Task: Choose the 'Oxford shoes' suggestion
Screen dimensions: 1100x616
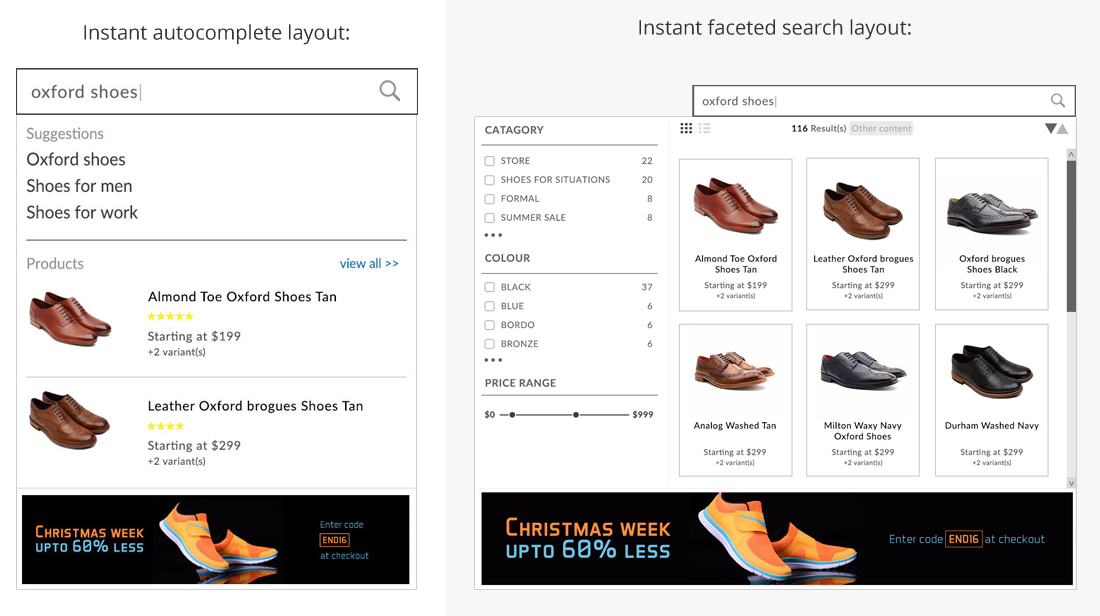Action: tap(76, 159)
